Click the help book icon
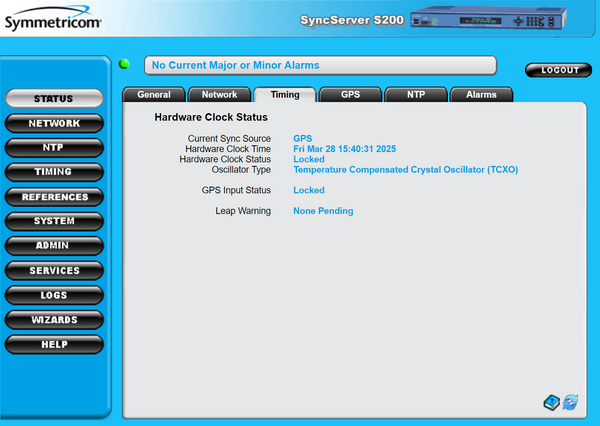The height and width of the screenshot is (426, 600). (551, 402)
